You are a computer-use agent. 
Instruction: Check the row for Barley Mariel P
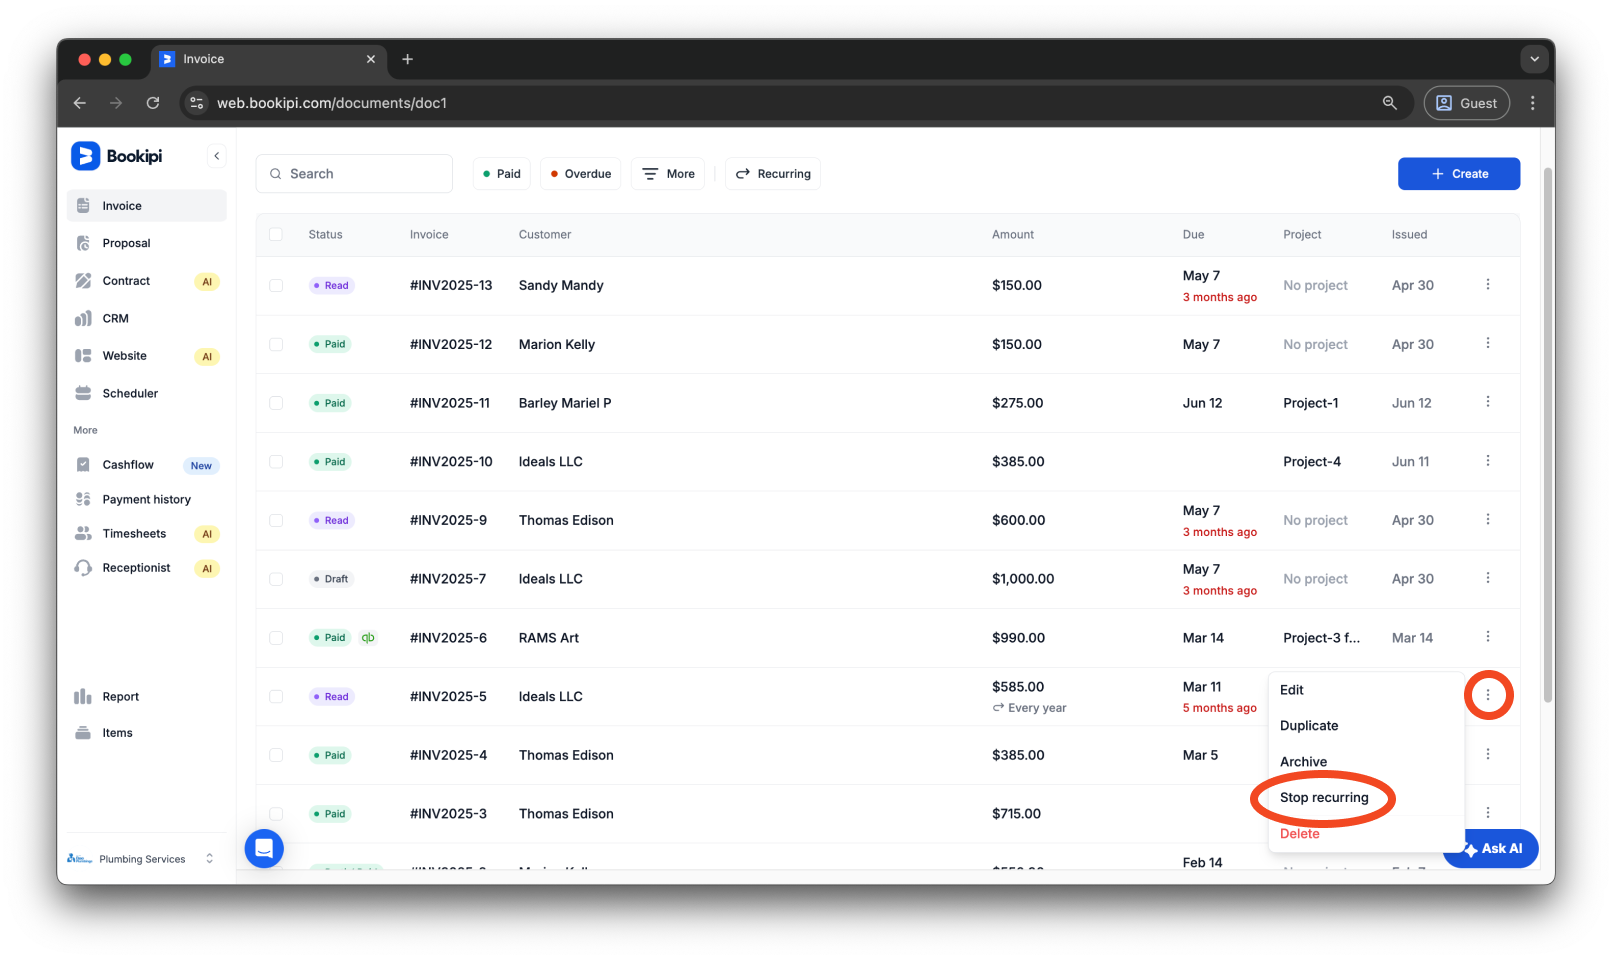[276, 403]
